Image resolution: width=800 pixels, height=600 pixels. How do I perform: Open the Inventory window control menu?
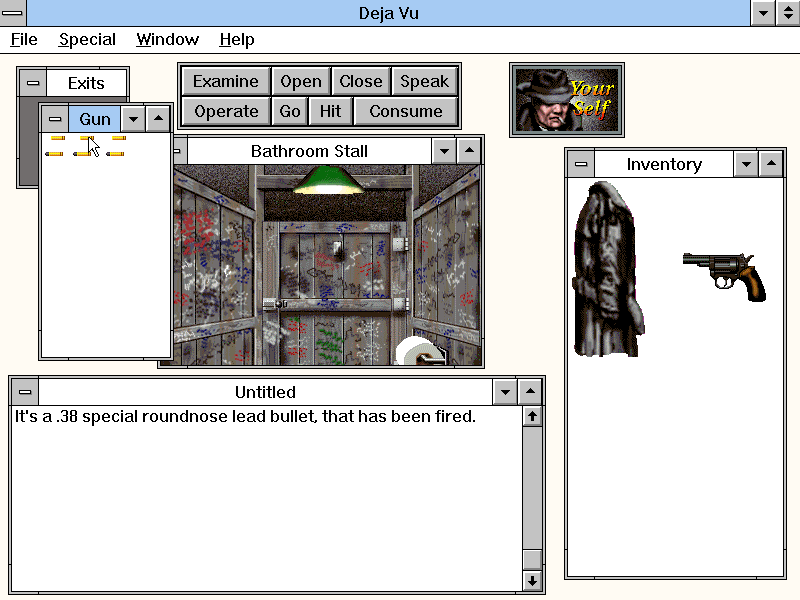tap(581, 164)
